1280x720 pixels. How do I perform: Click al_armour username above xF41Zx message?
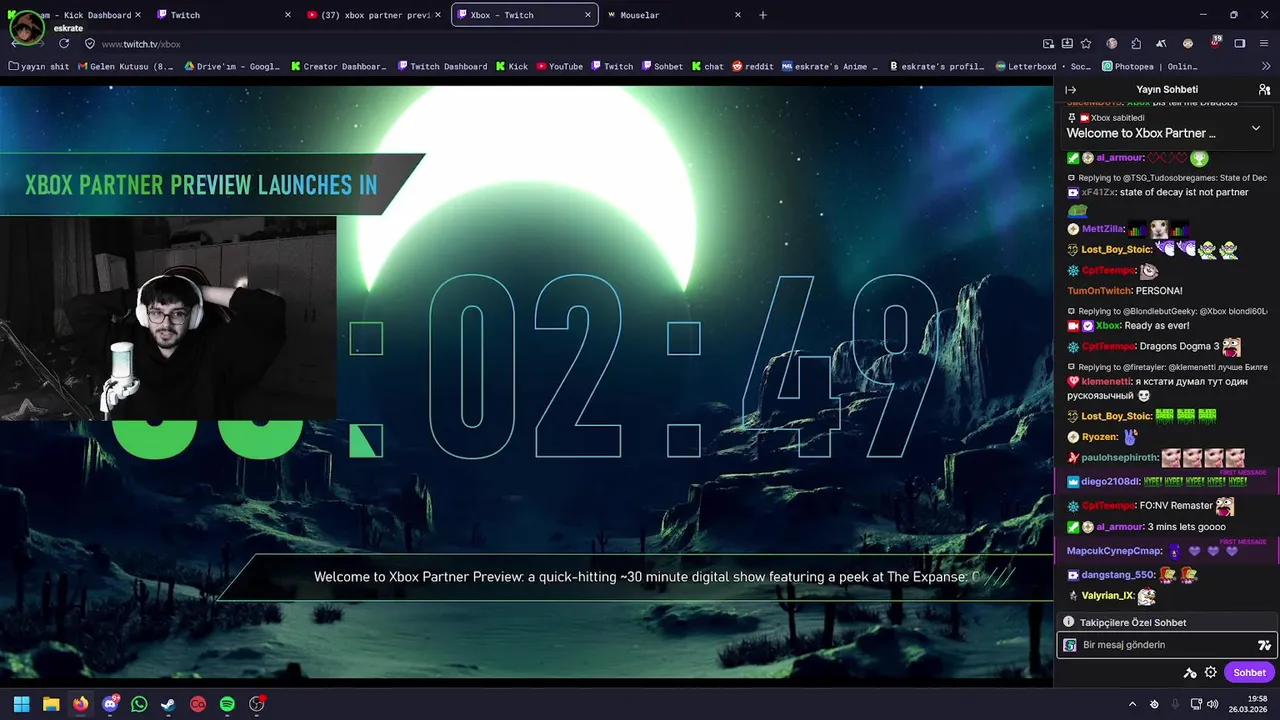[x=1119, y=158]
